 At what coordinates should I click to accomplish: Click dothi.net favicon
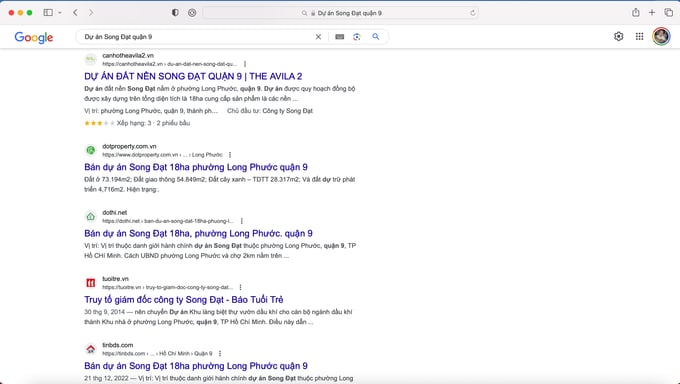pos(90,216)
